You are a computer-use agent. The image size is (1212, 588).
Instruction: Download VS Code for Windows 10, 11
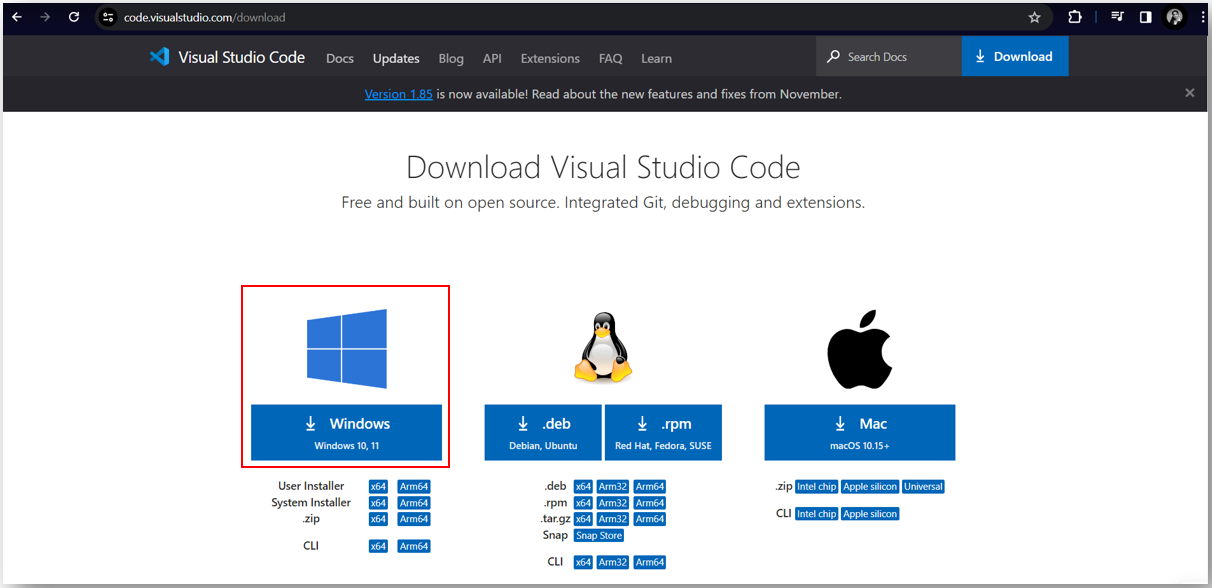[x=345, y=432]
